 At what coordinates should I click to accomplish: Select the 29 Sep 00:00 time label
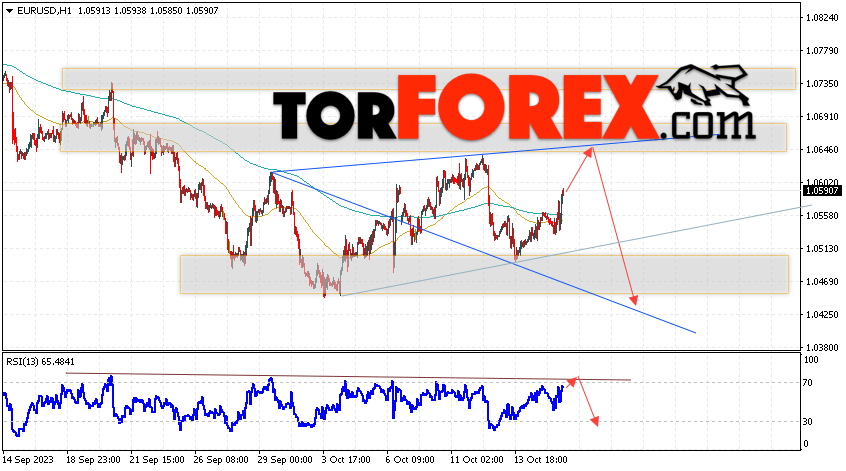[x=285, y=460]
